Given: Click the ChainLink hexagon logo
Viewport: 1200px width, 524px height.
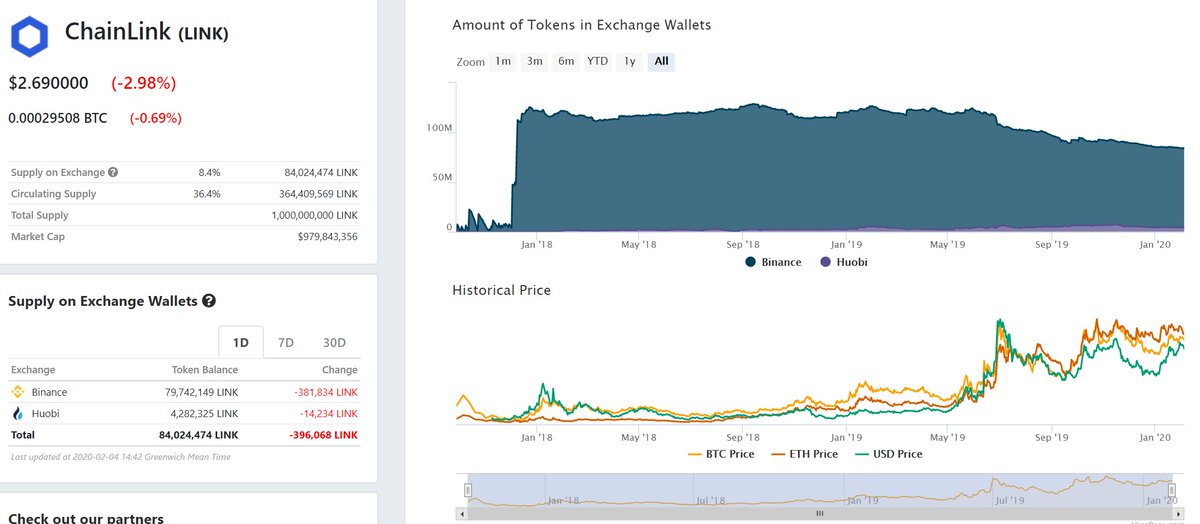Looking at the screenshot, I should click(29, 35).
